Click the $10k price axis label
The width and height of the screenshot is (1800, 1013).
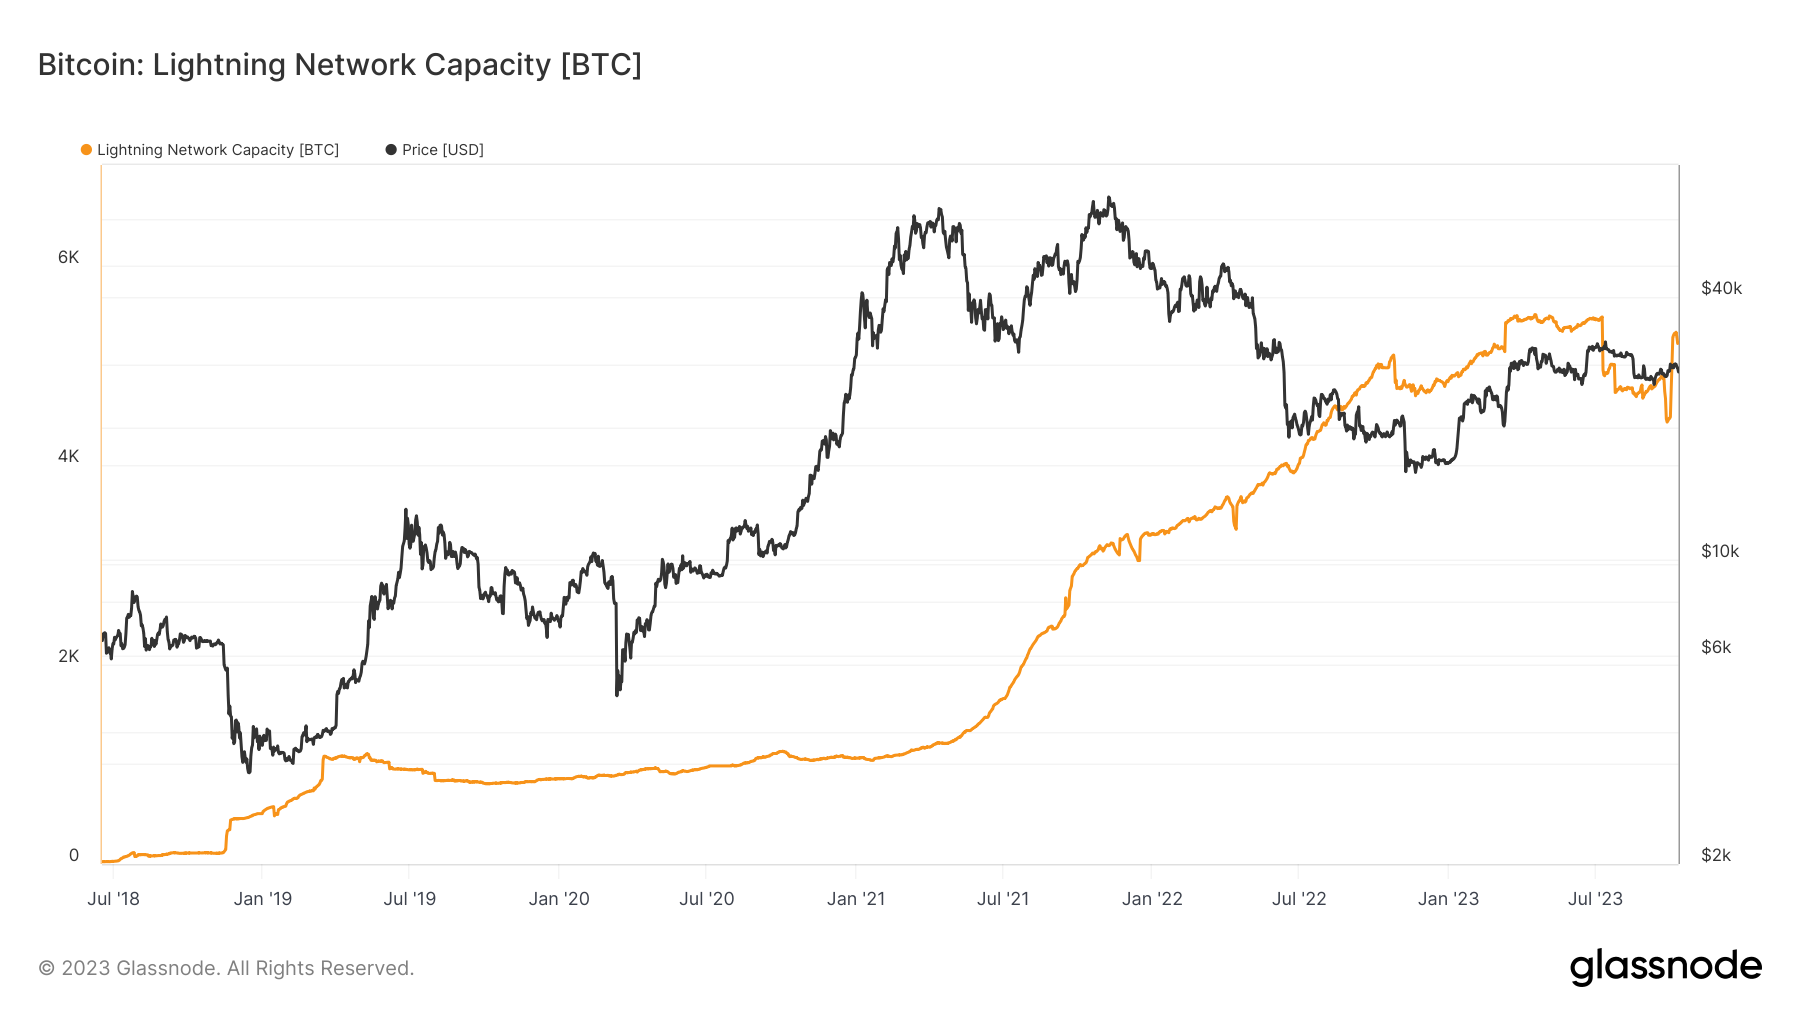(1720, 552)
